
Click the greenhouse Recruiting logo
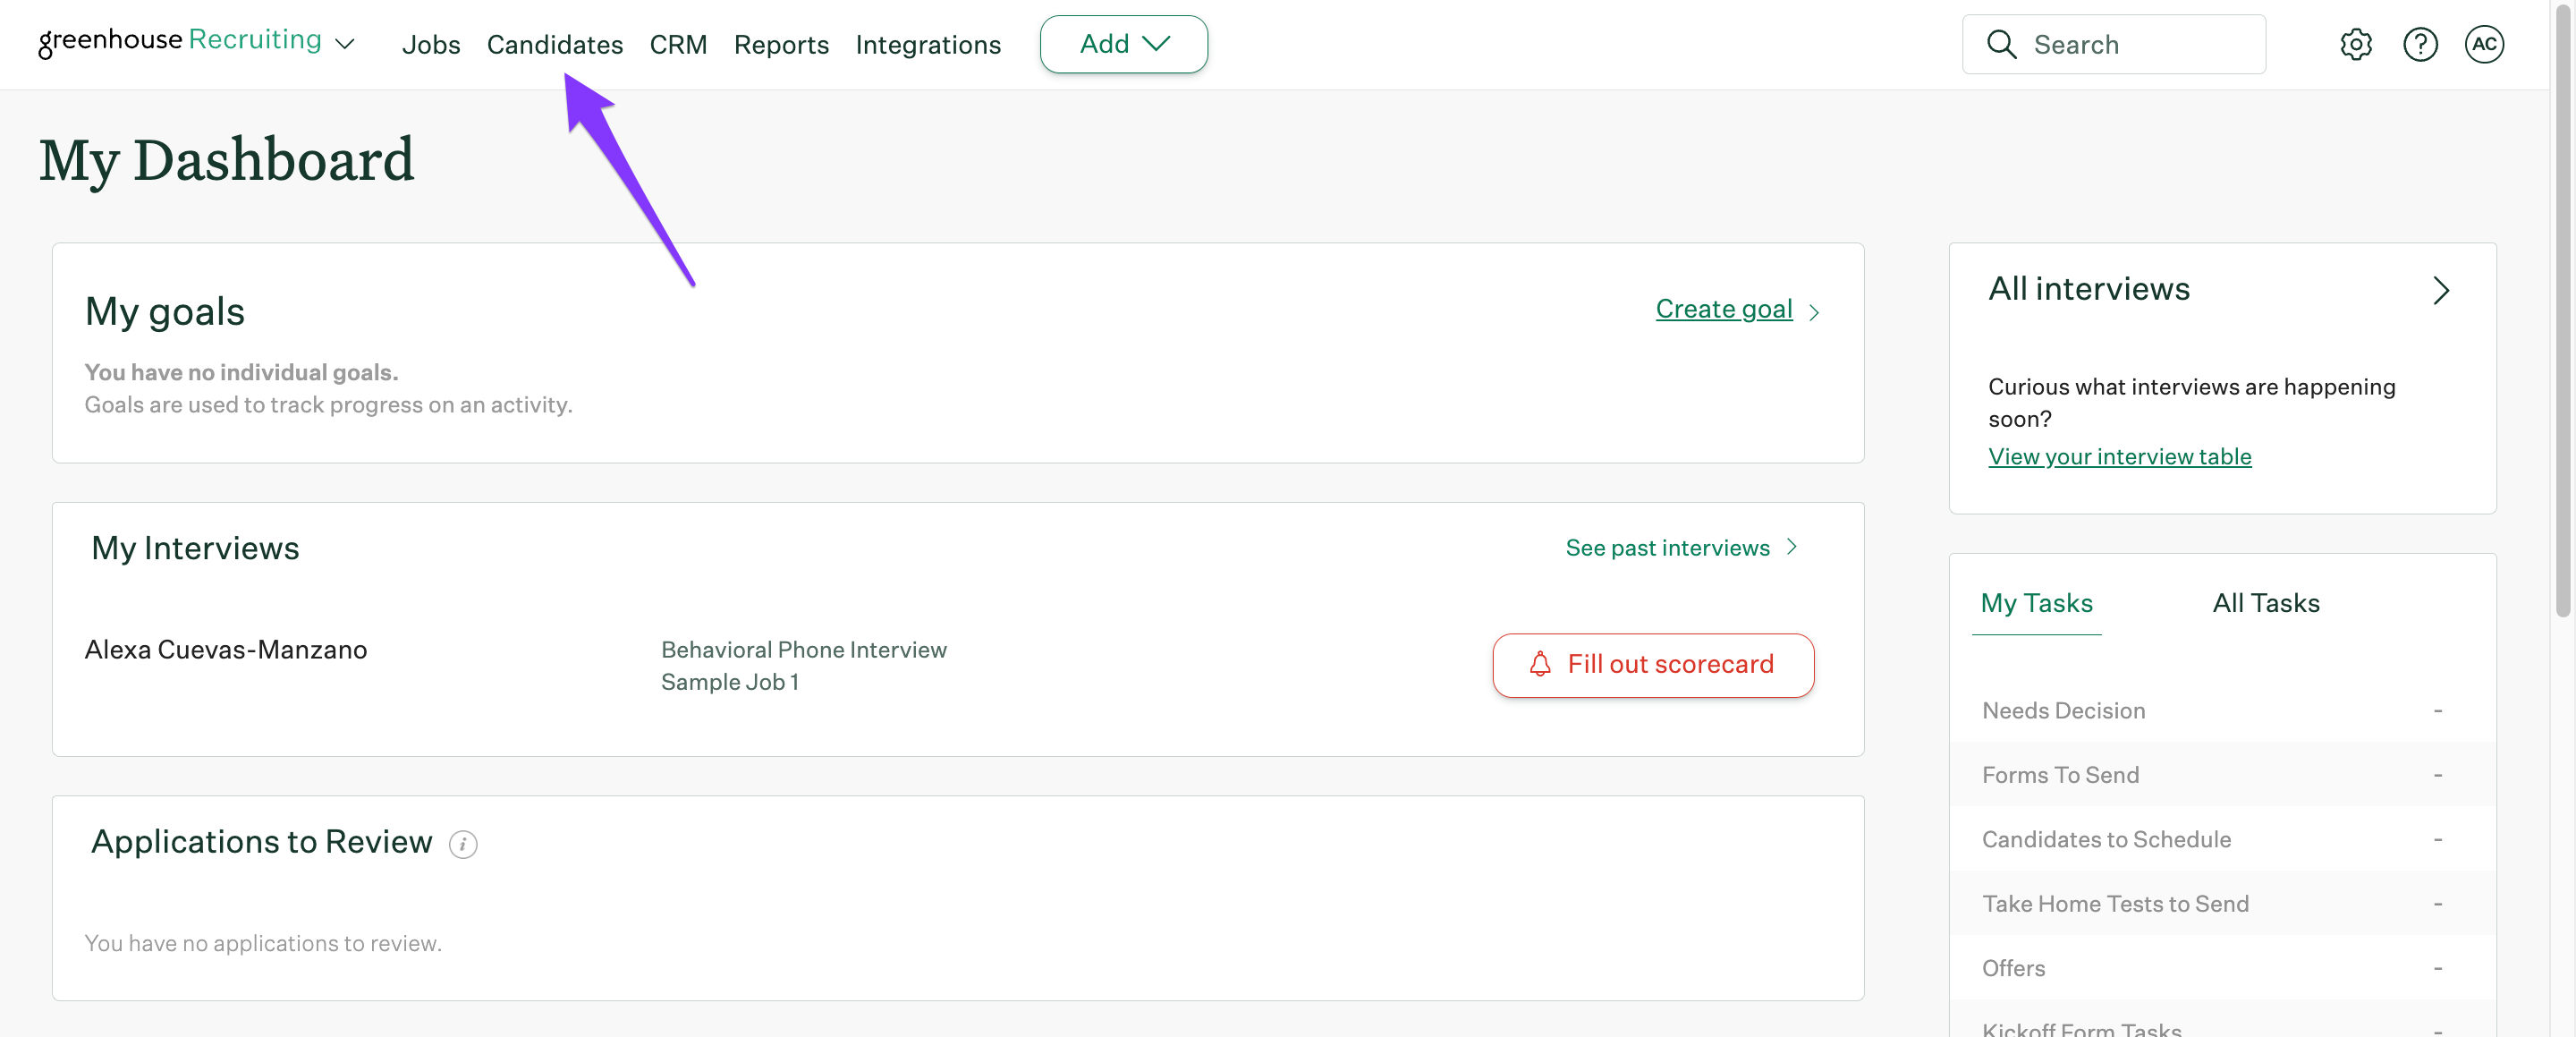[x=180, y=40]
